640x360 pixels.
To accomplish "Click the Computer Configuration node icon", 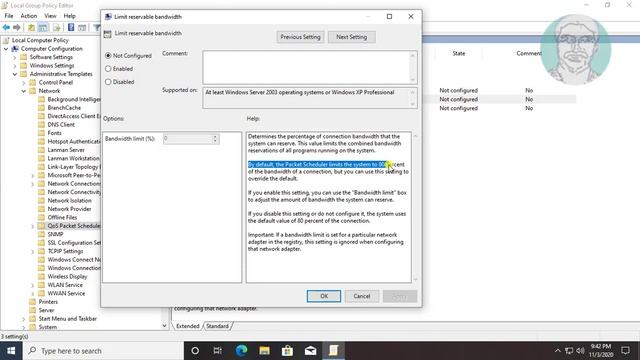I will [x=15, y=49].
